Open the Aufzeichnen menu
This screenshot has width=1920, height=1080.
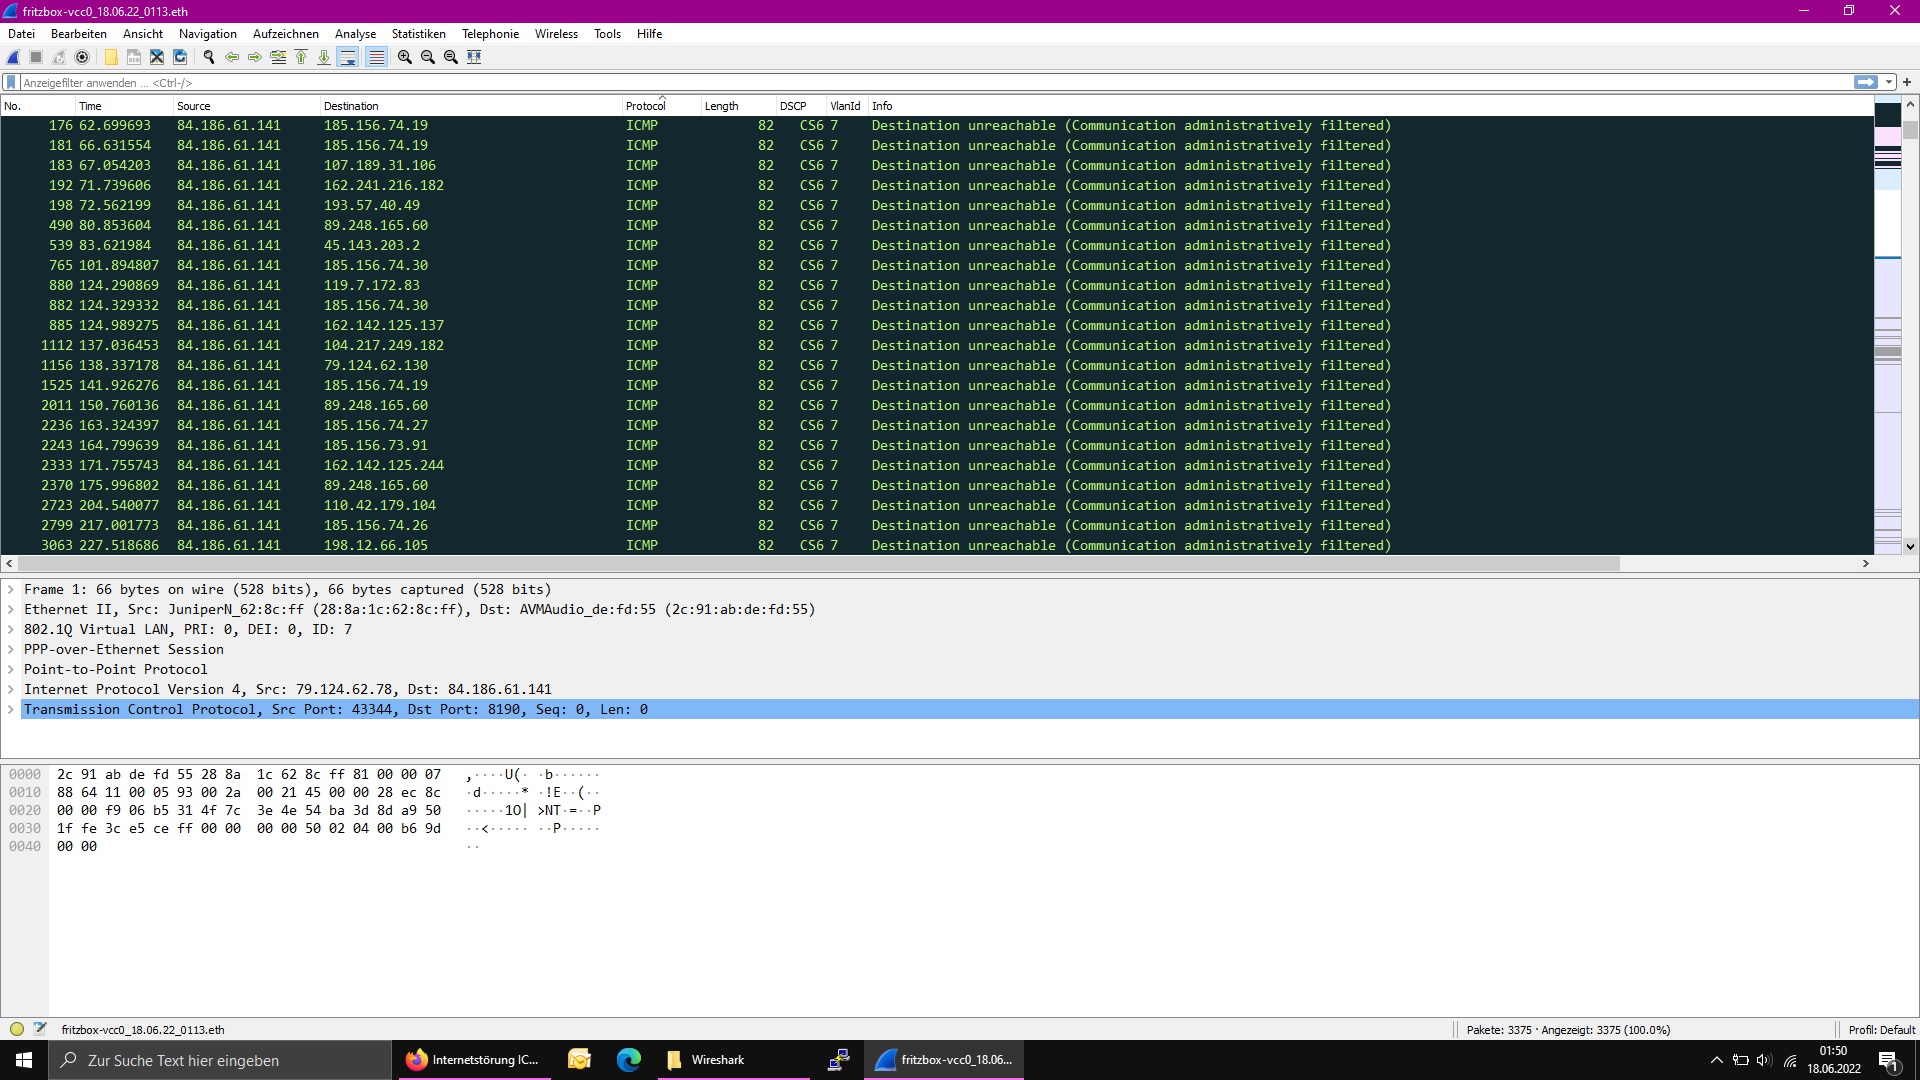286,34
